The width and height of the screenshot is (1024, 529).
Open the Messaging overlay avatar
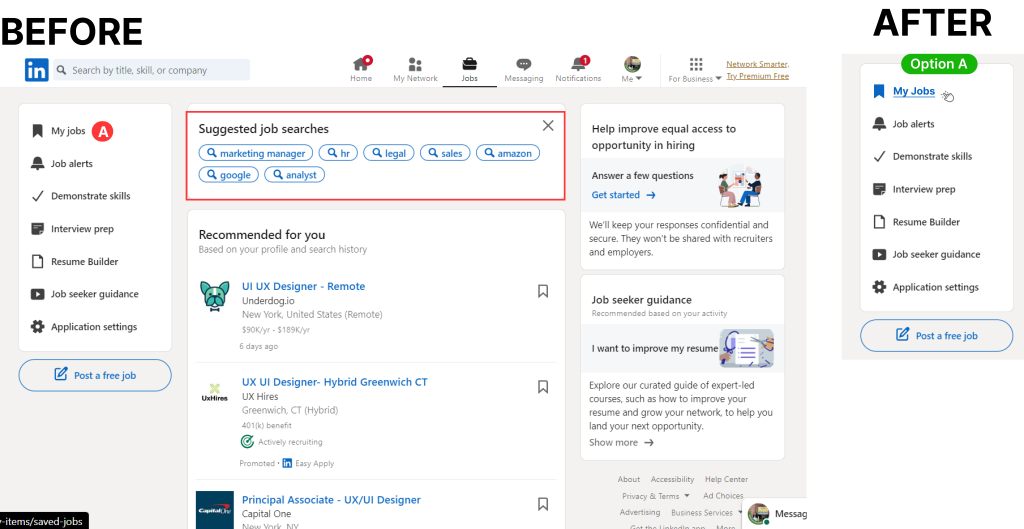(758, 514)
